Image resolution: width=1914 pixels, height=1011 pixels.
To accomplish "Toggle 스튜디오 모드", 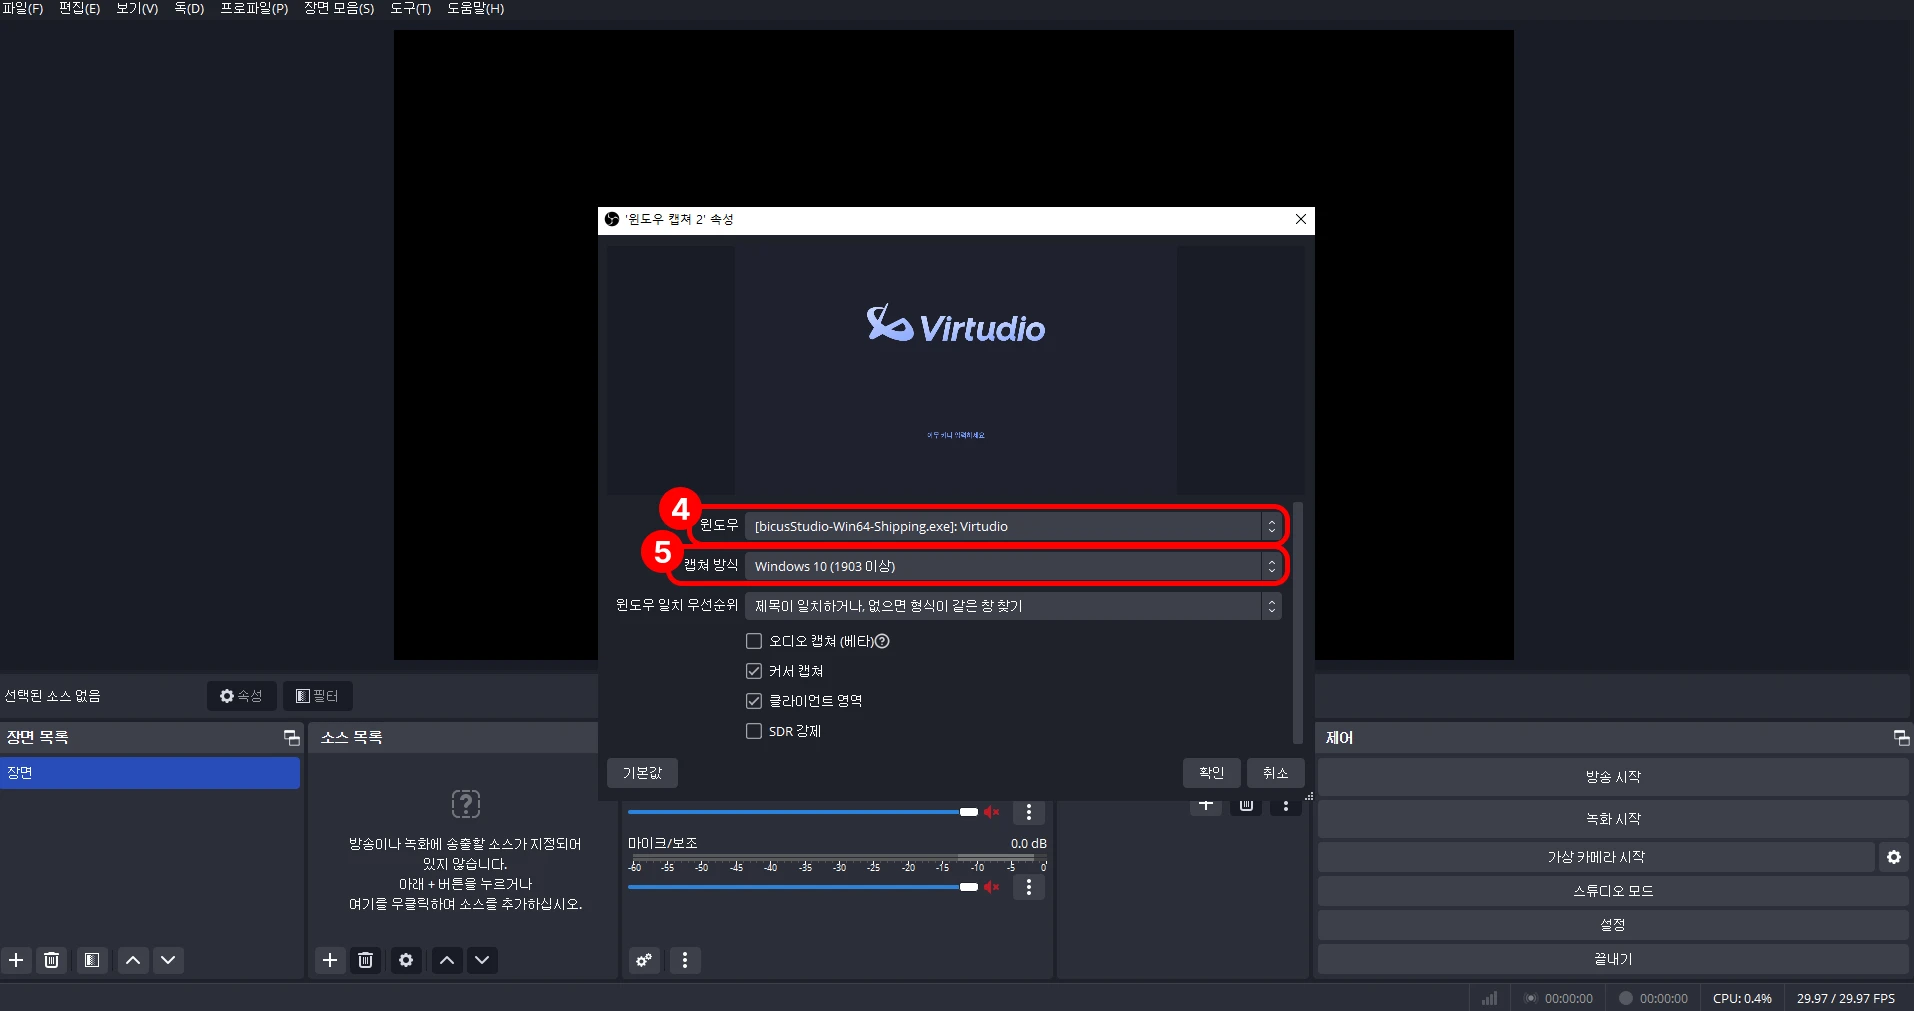I will tap(1613, 891).
